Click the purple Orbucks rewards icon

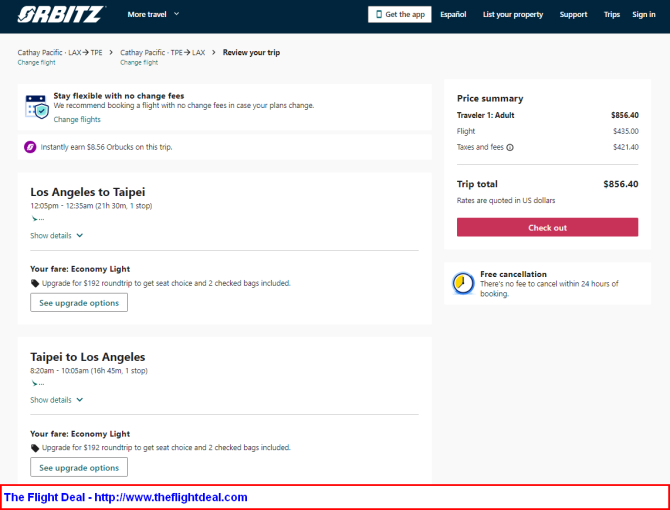30,147
